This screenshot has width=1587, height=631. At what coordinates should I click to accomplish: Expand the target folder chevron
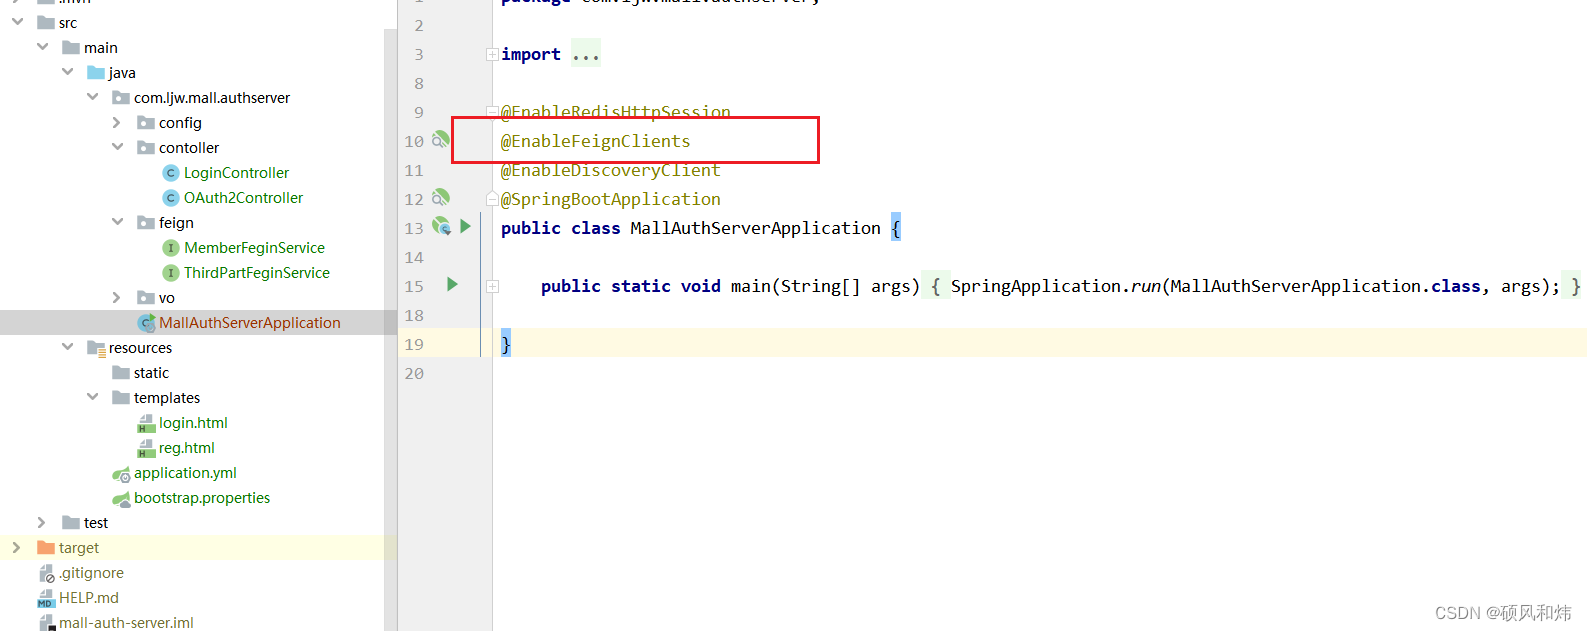[x=17, y=547]
